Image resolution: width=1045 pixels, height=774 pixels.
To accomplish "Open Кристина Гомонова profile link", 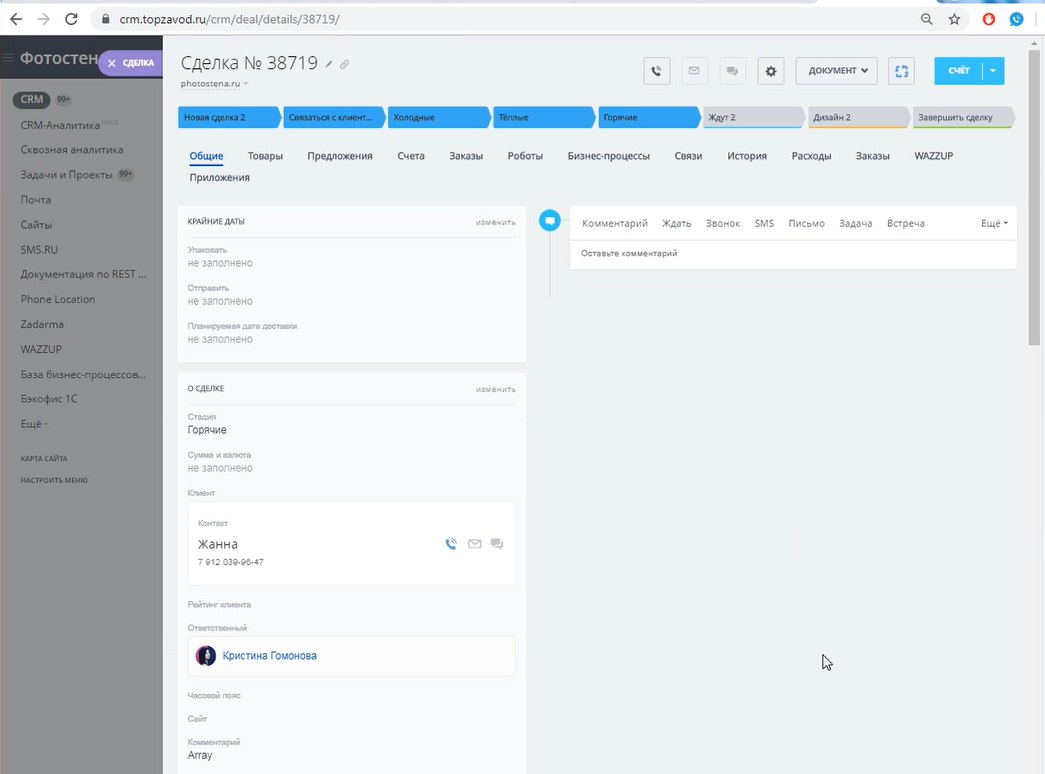I will point(269,656).
